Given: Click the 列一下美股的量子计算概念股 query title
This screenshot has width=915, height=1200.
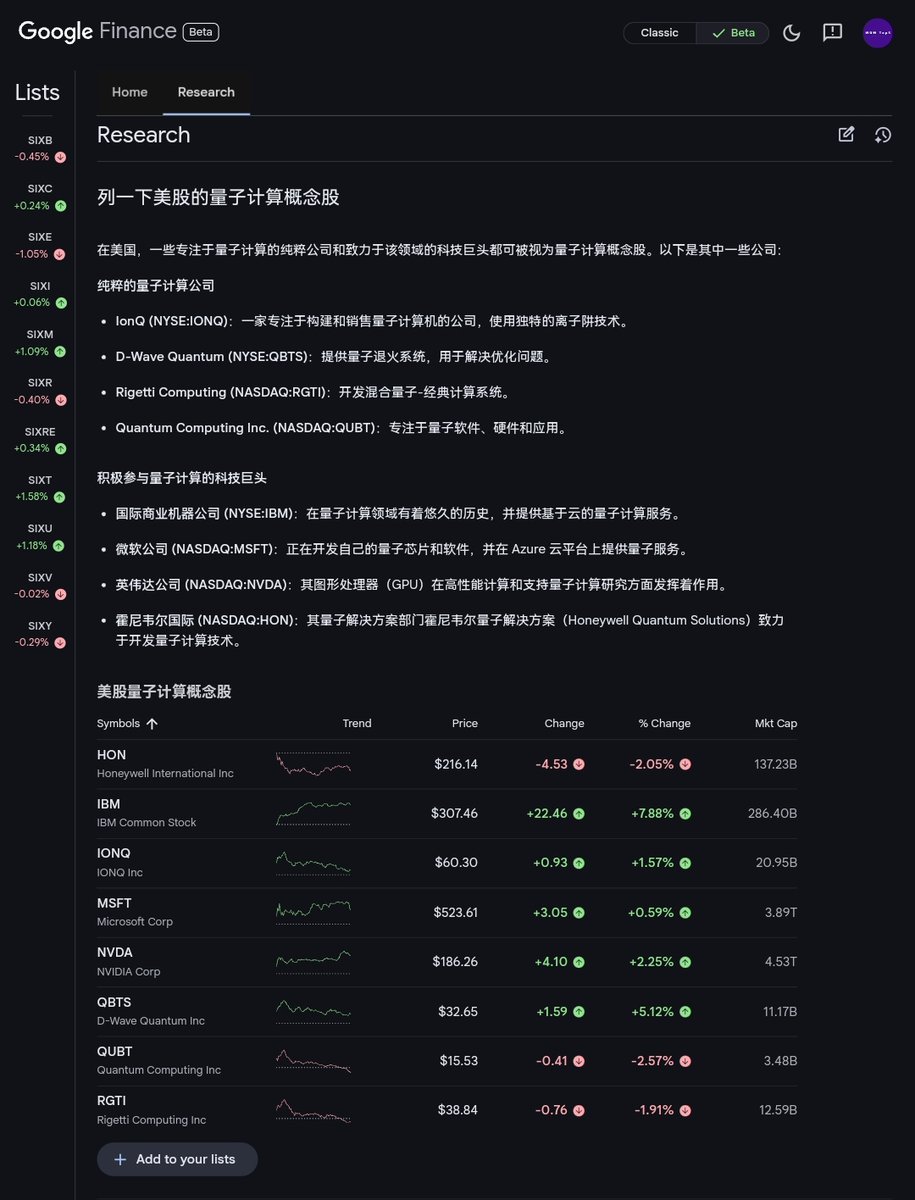Looking at the screenshot, I should click(218, 197).
